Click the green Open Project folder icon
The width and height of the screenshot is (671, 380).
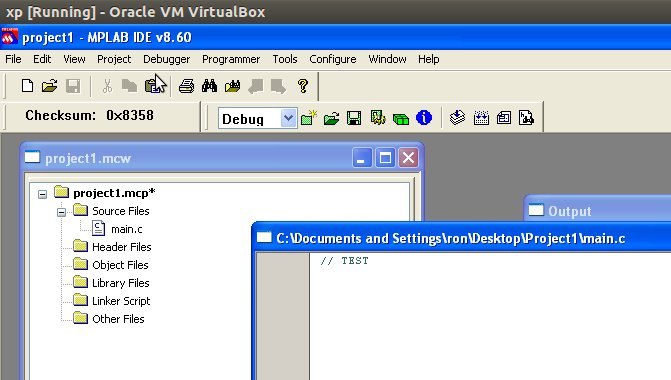(331, 118)
